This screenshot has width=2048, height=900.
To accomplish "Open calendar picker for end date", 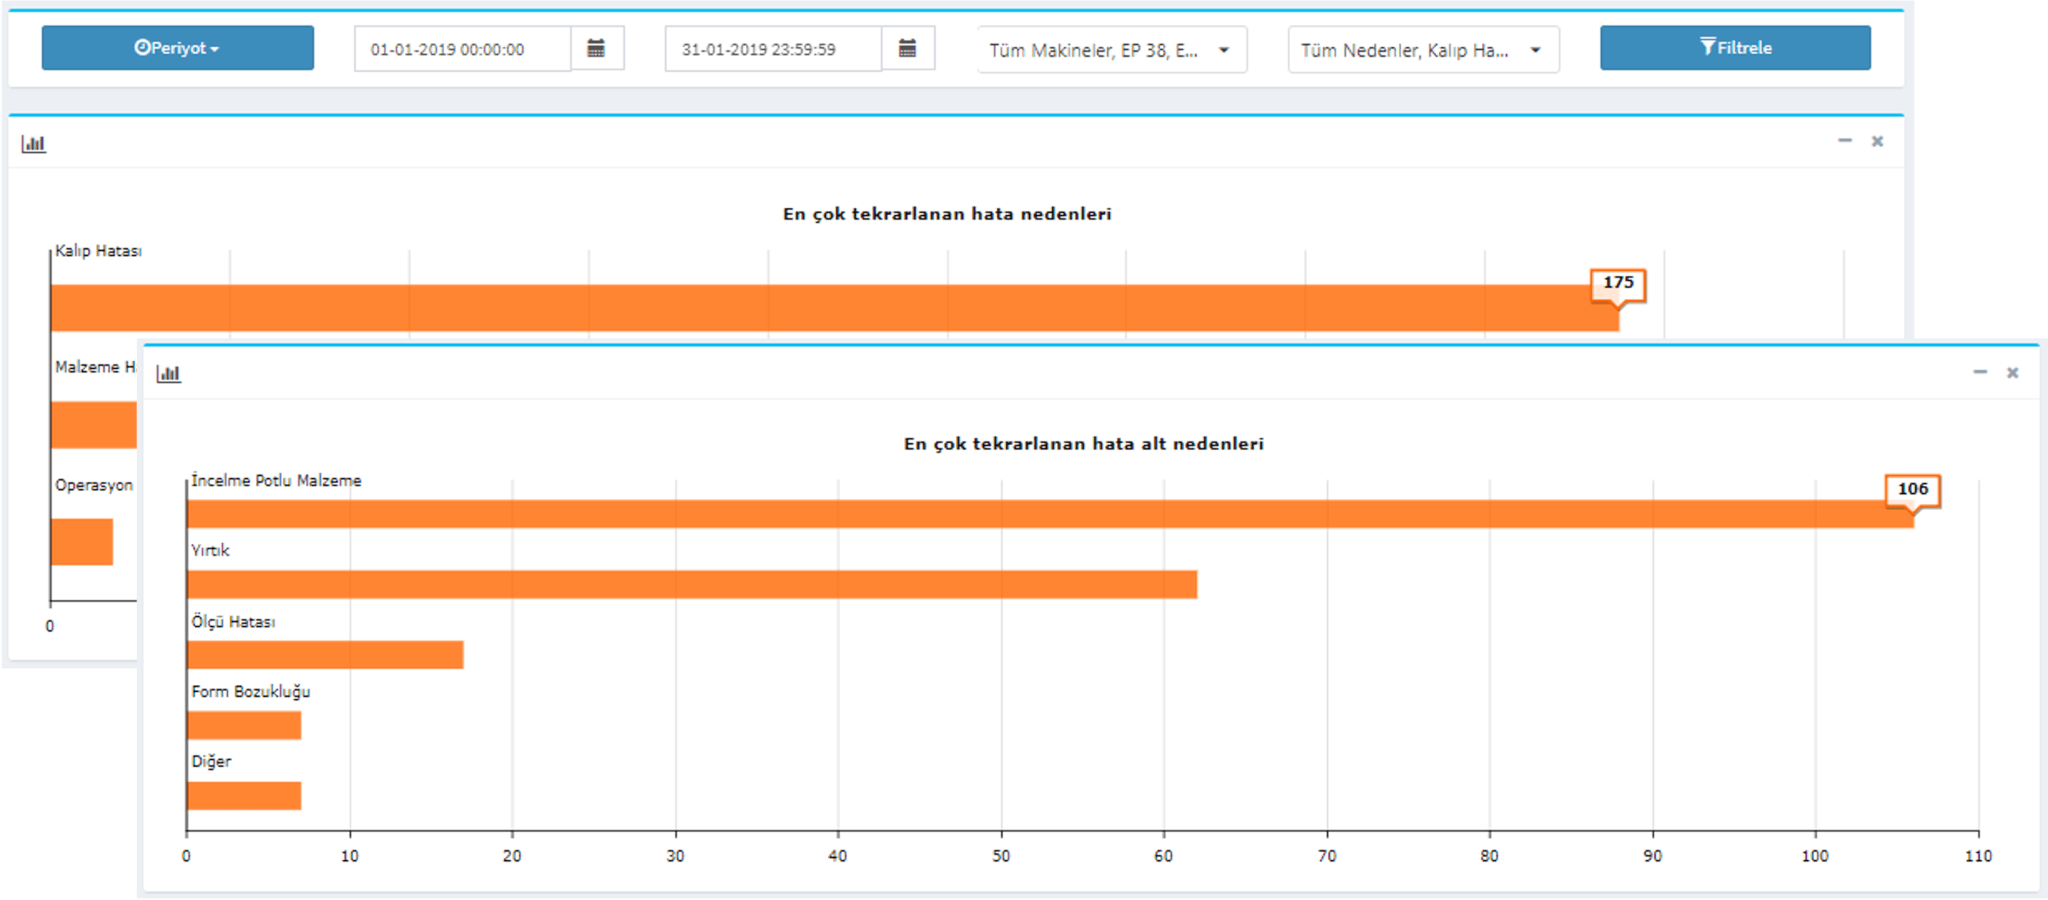I will 908,49.
